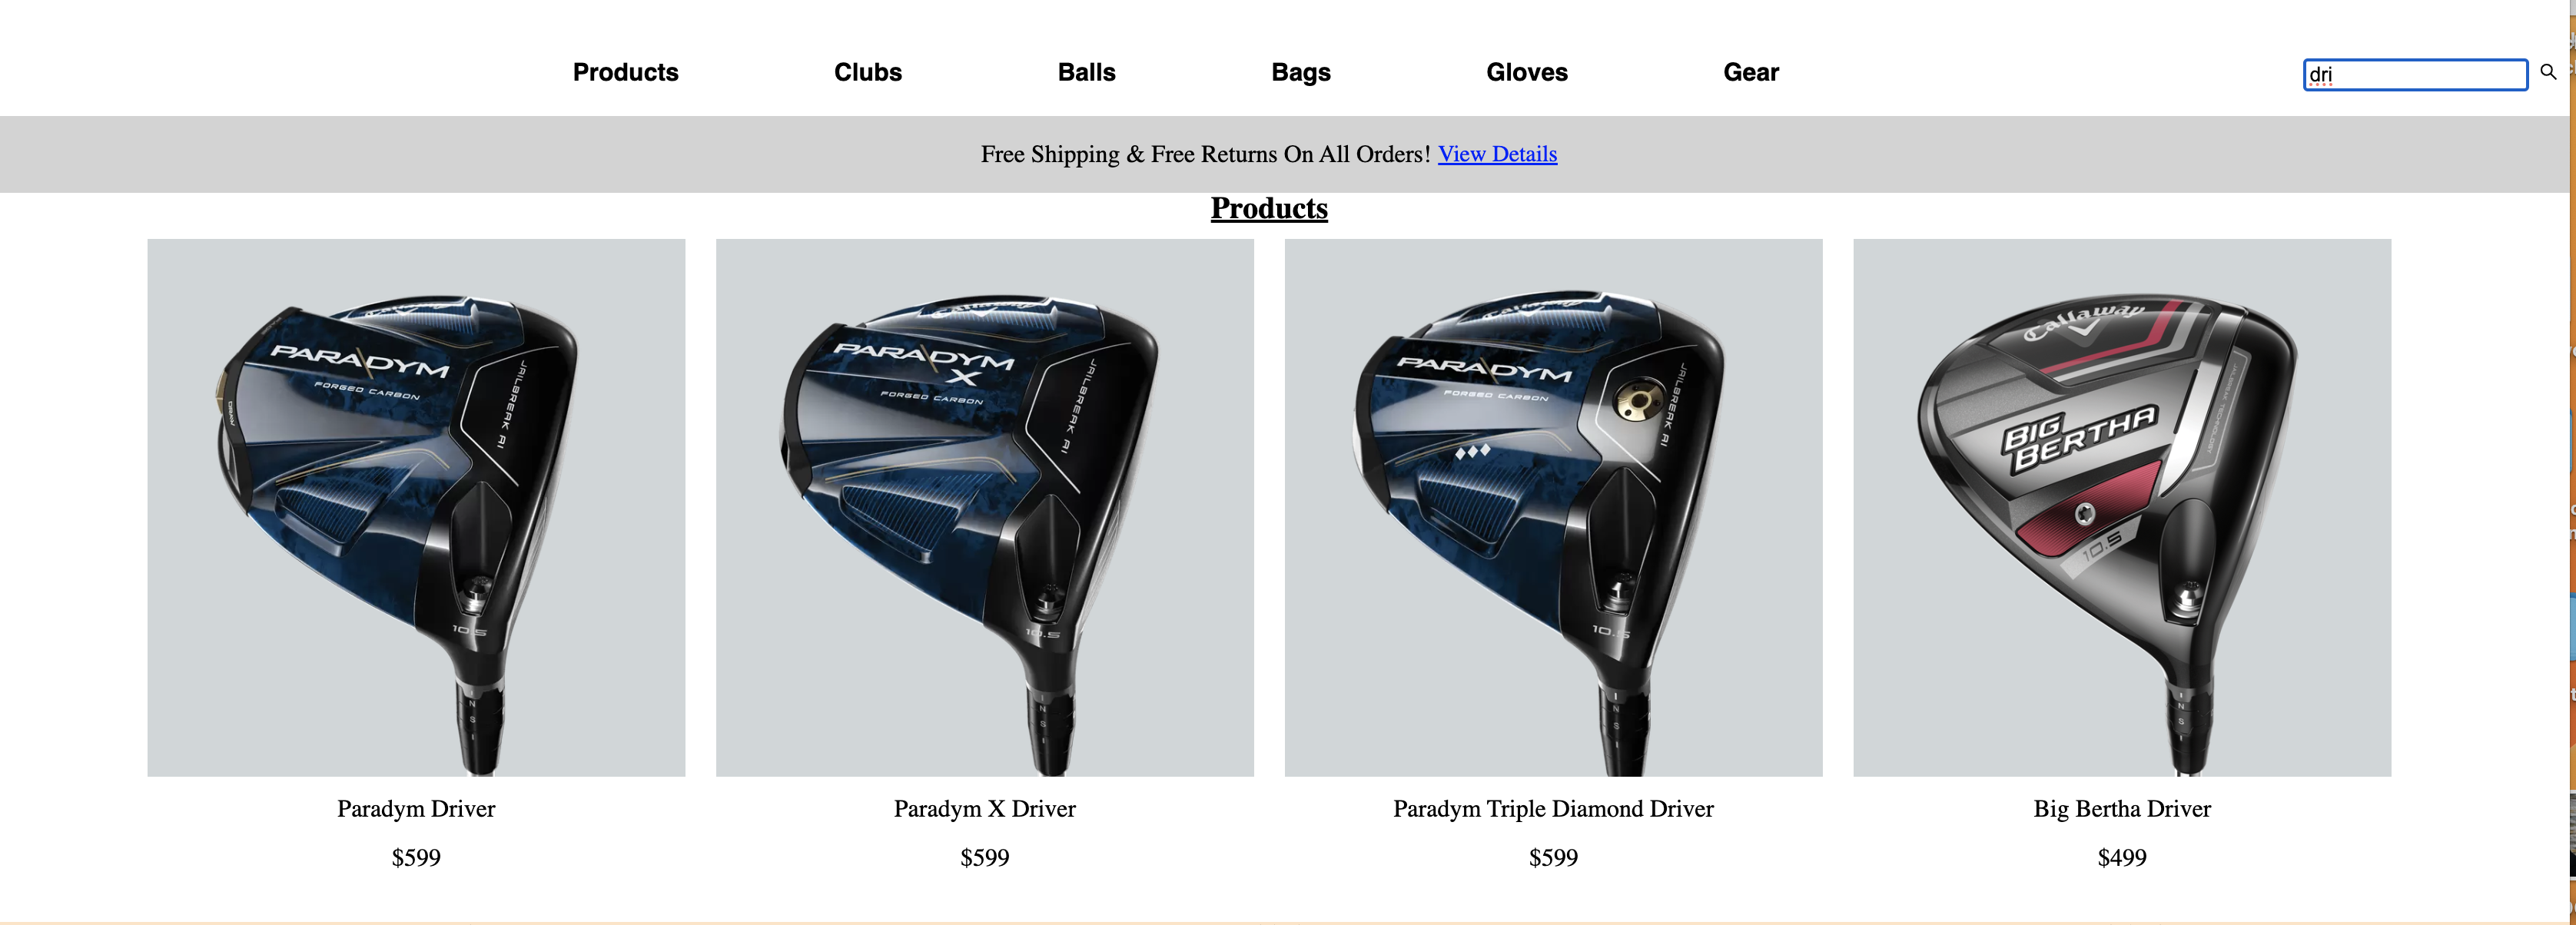This screenshot has height=925, width=2576.
Task: Click the Paradym Driver price label
Action: 416,856
